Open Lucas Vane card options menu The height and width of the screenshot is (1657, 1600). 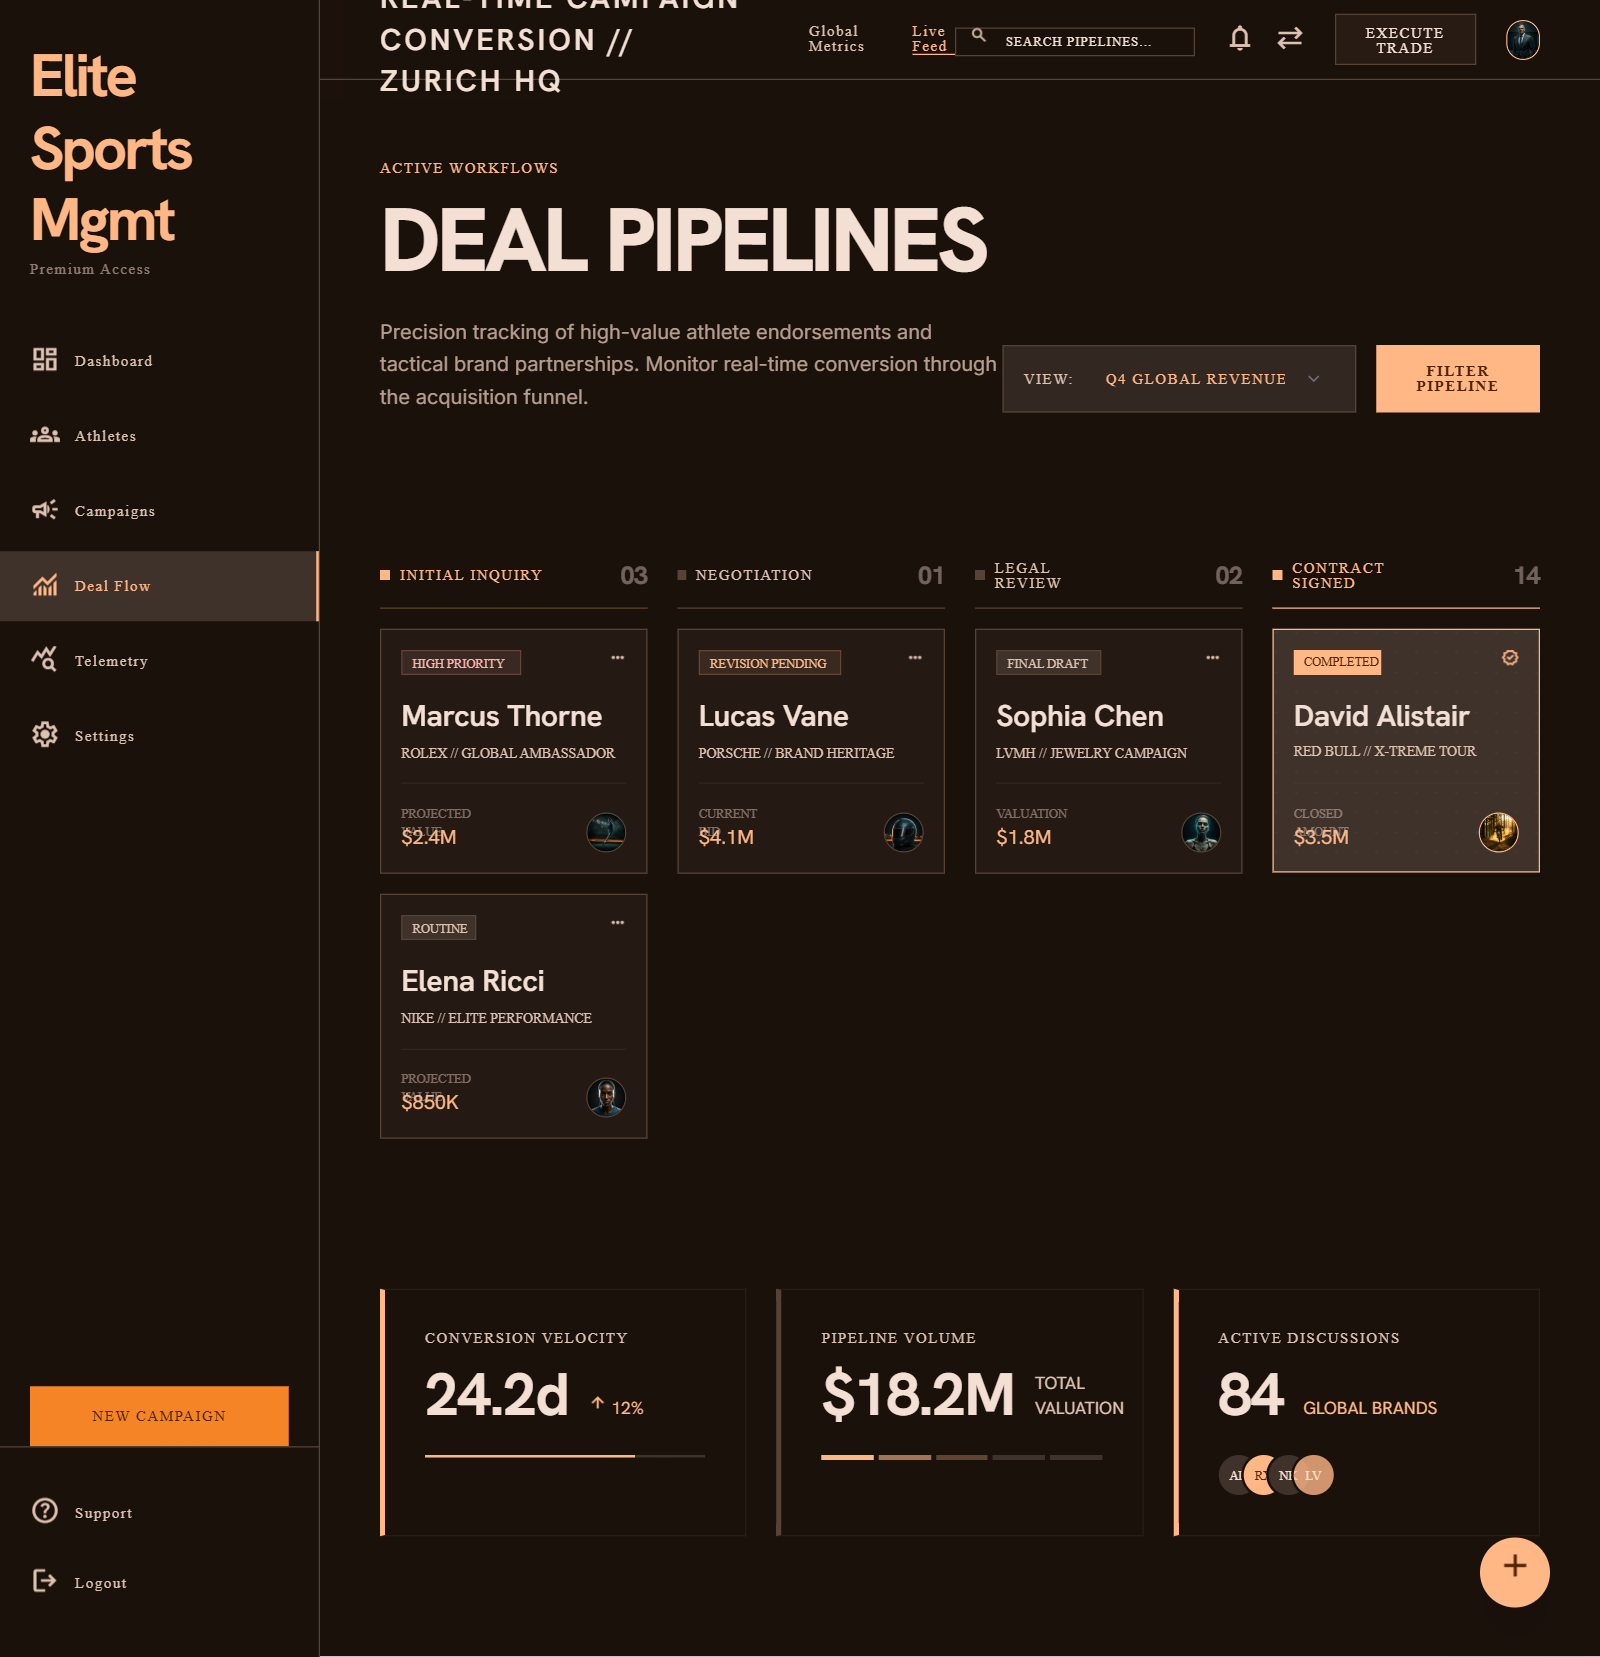pyautogui.click(x=915, y=658)
